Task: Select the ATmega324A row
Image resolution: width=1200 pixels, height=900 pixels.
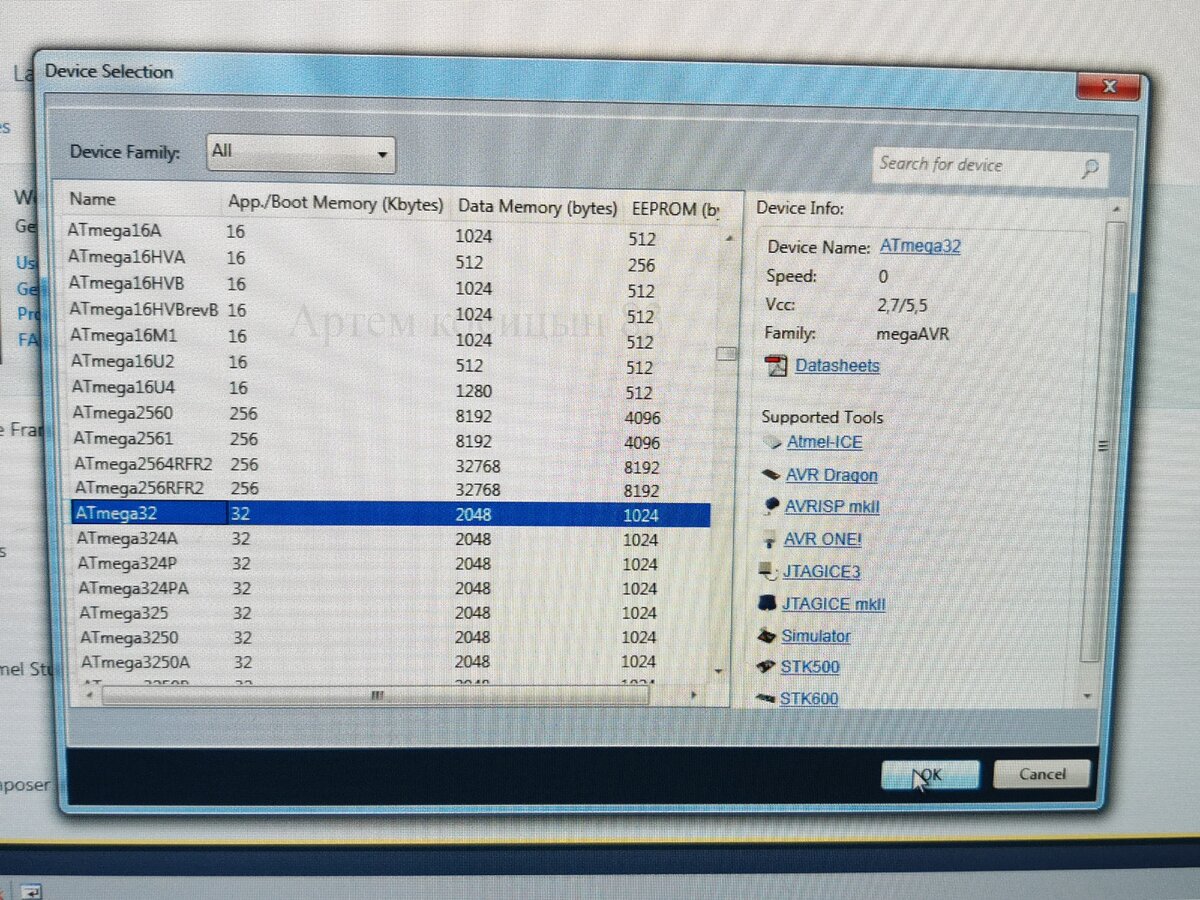Action: coord(390,539)
